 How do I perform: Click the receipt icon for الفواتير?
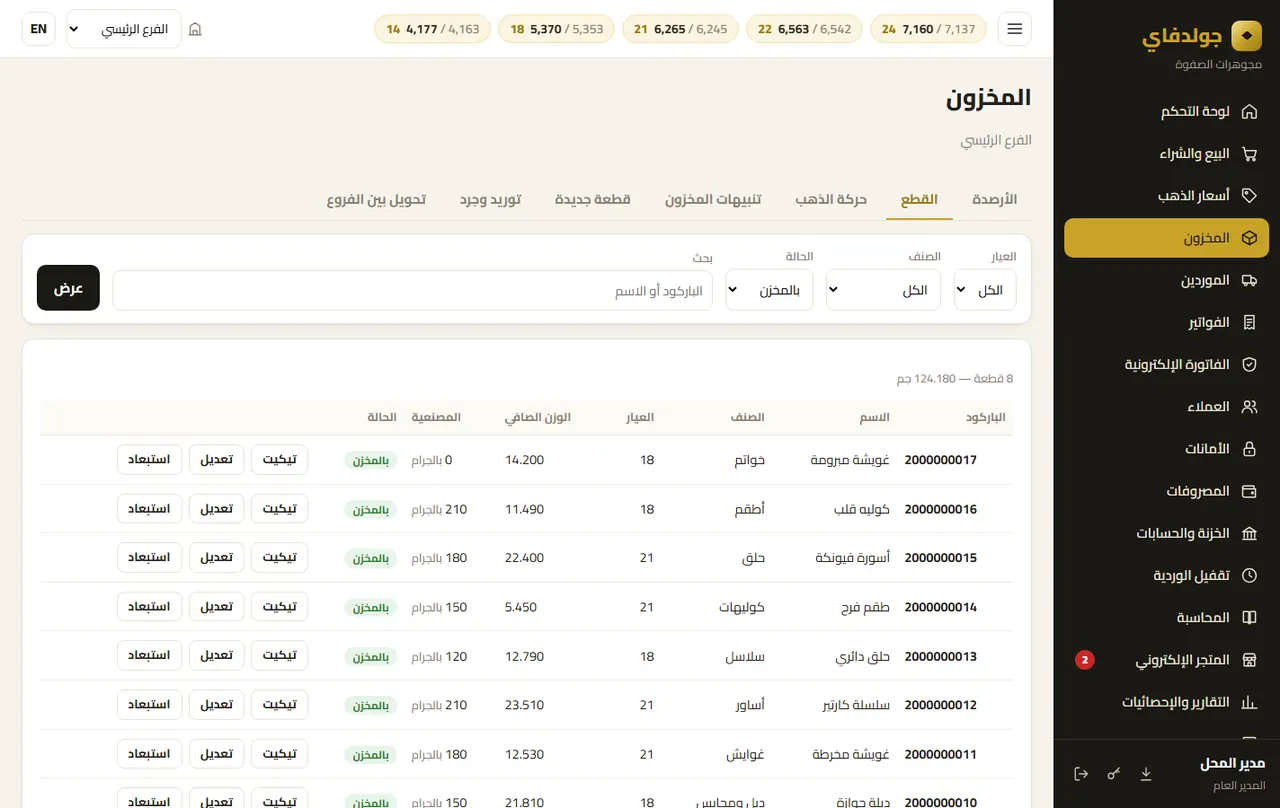click(x=1249, y=323)
